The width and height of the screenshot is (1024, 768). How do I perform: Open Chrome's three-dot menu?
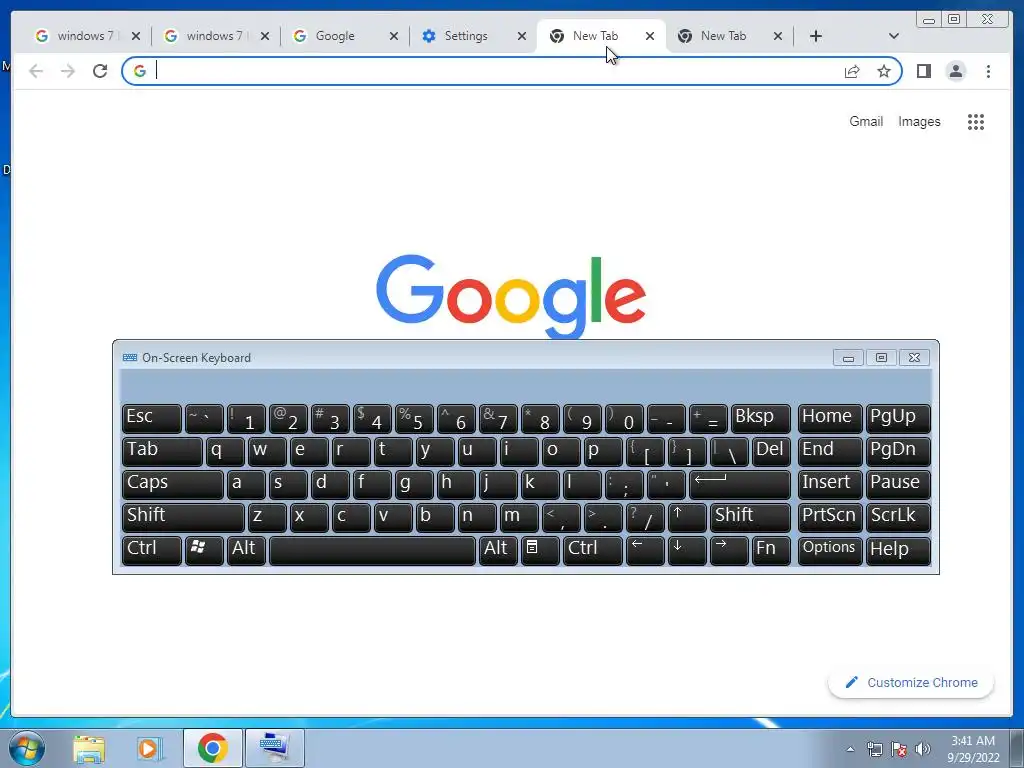988,71
